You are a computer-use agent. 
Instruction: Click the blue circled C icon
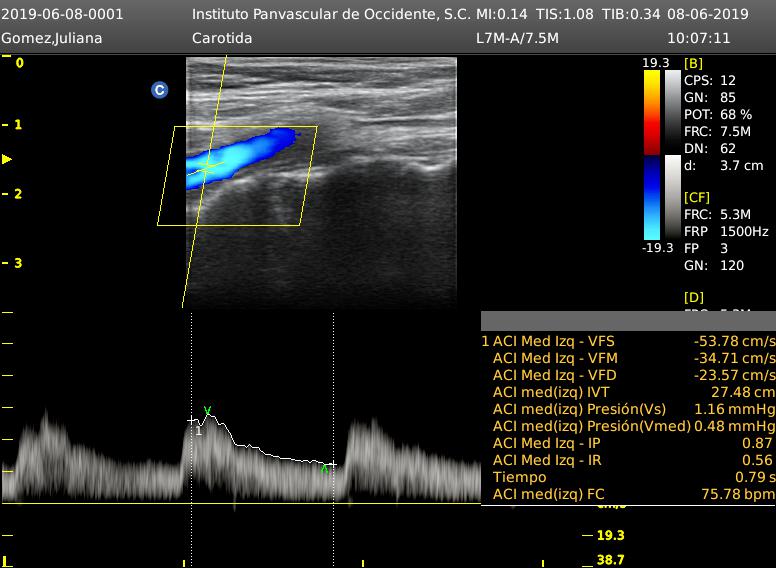pos(159,90)
